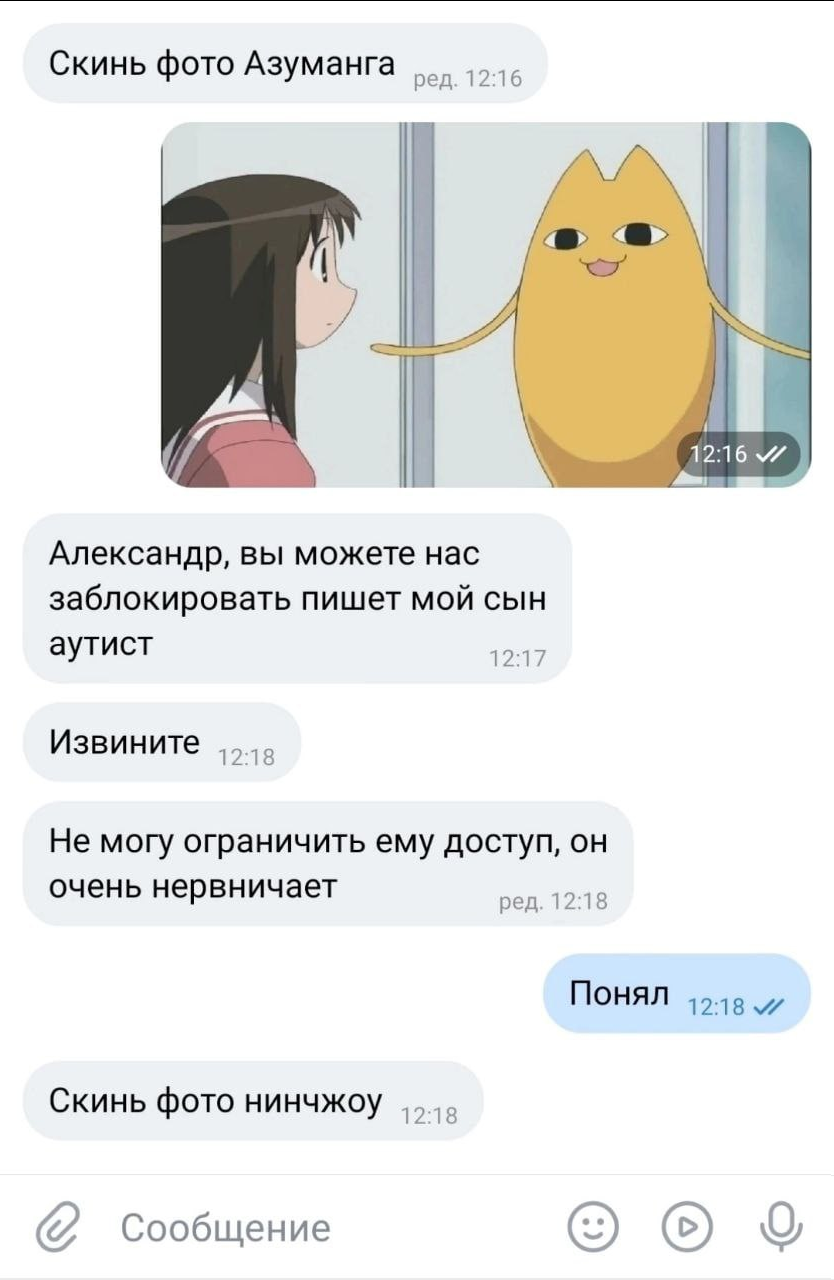Viewport: 834px width, 1280px height.
Task: Tap the message starting with 'Александр, вы можете'
Action: (297, 598)
